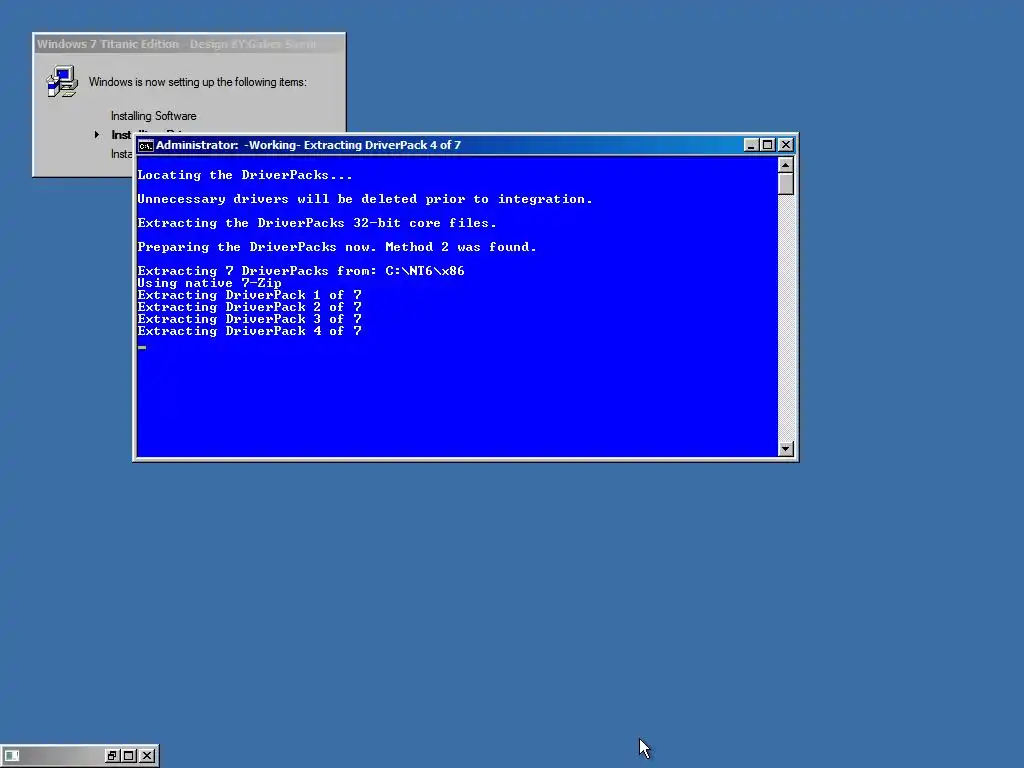Select "Installing Software" item in setup dialog
This screenshot has width=1024, height=768.
click(153, 116)
